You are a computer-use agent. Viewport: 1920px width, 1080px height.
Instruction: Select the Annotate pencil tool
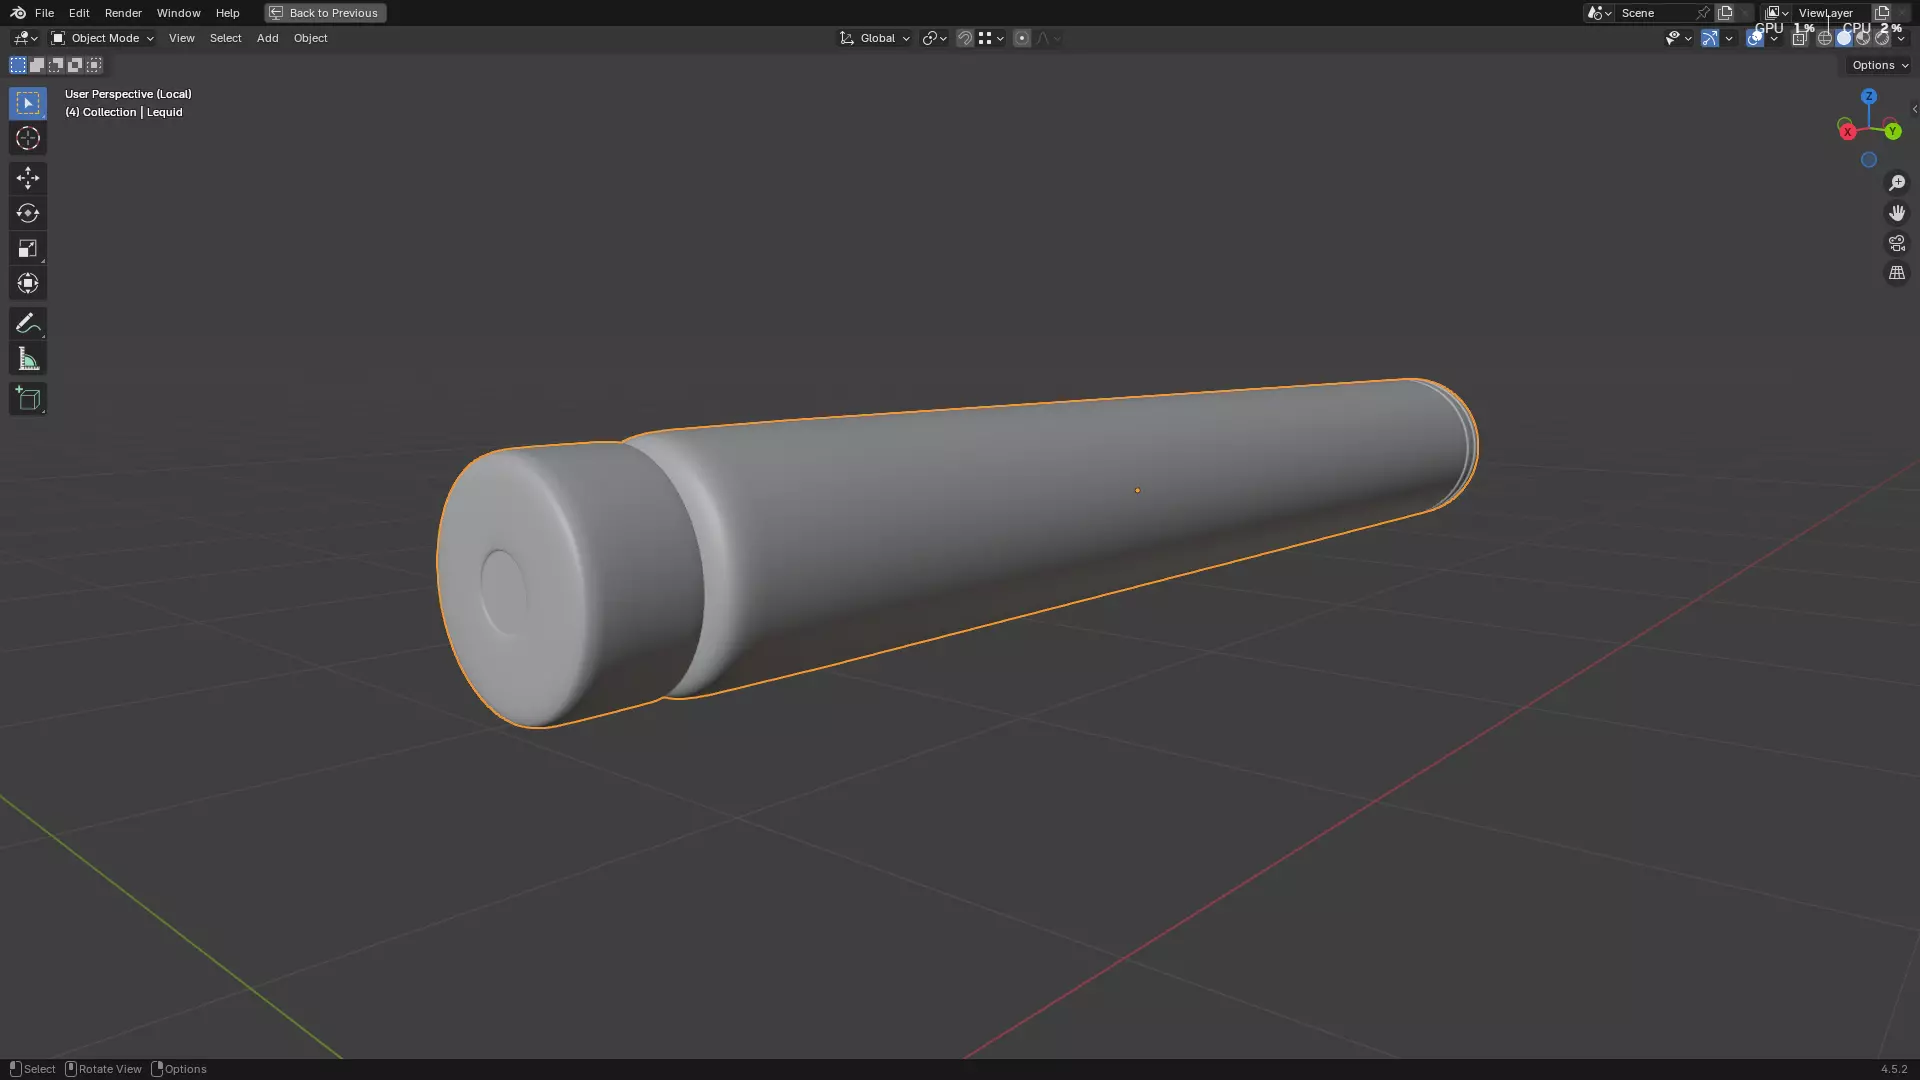pyautogui.click(x=27, y=323)
